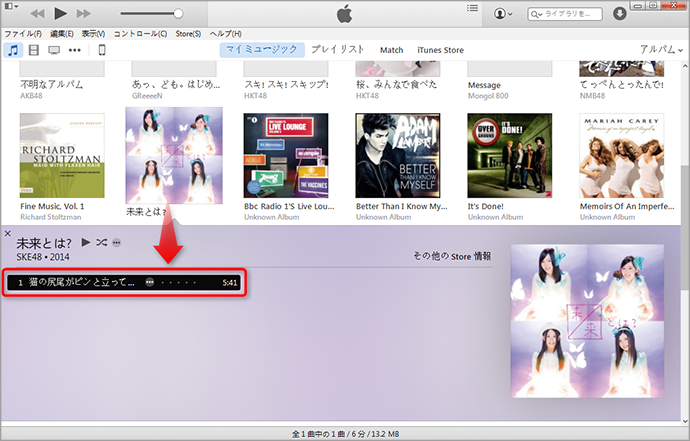Screen dimensions: 690x441
Task: Switch to マイミュージック tab
Action: (x=262, y=50)
